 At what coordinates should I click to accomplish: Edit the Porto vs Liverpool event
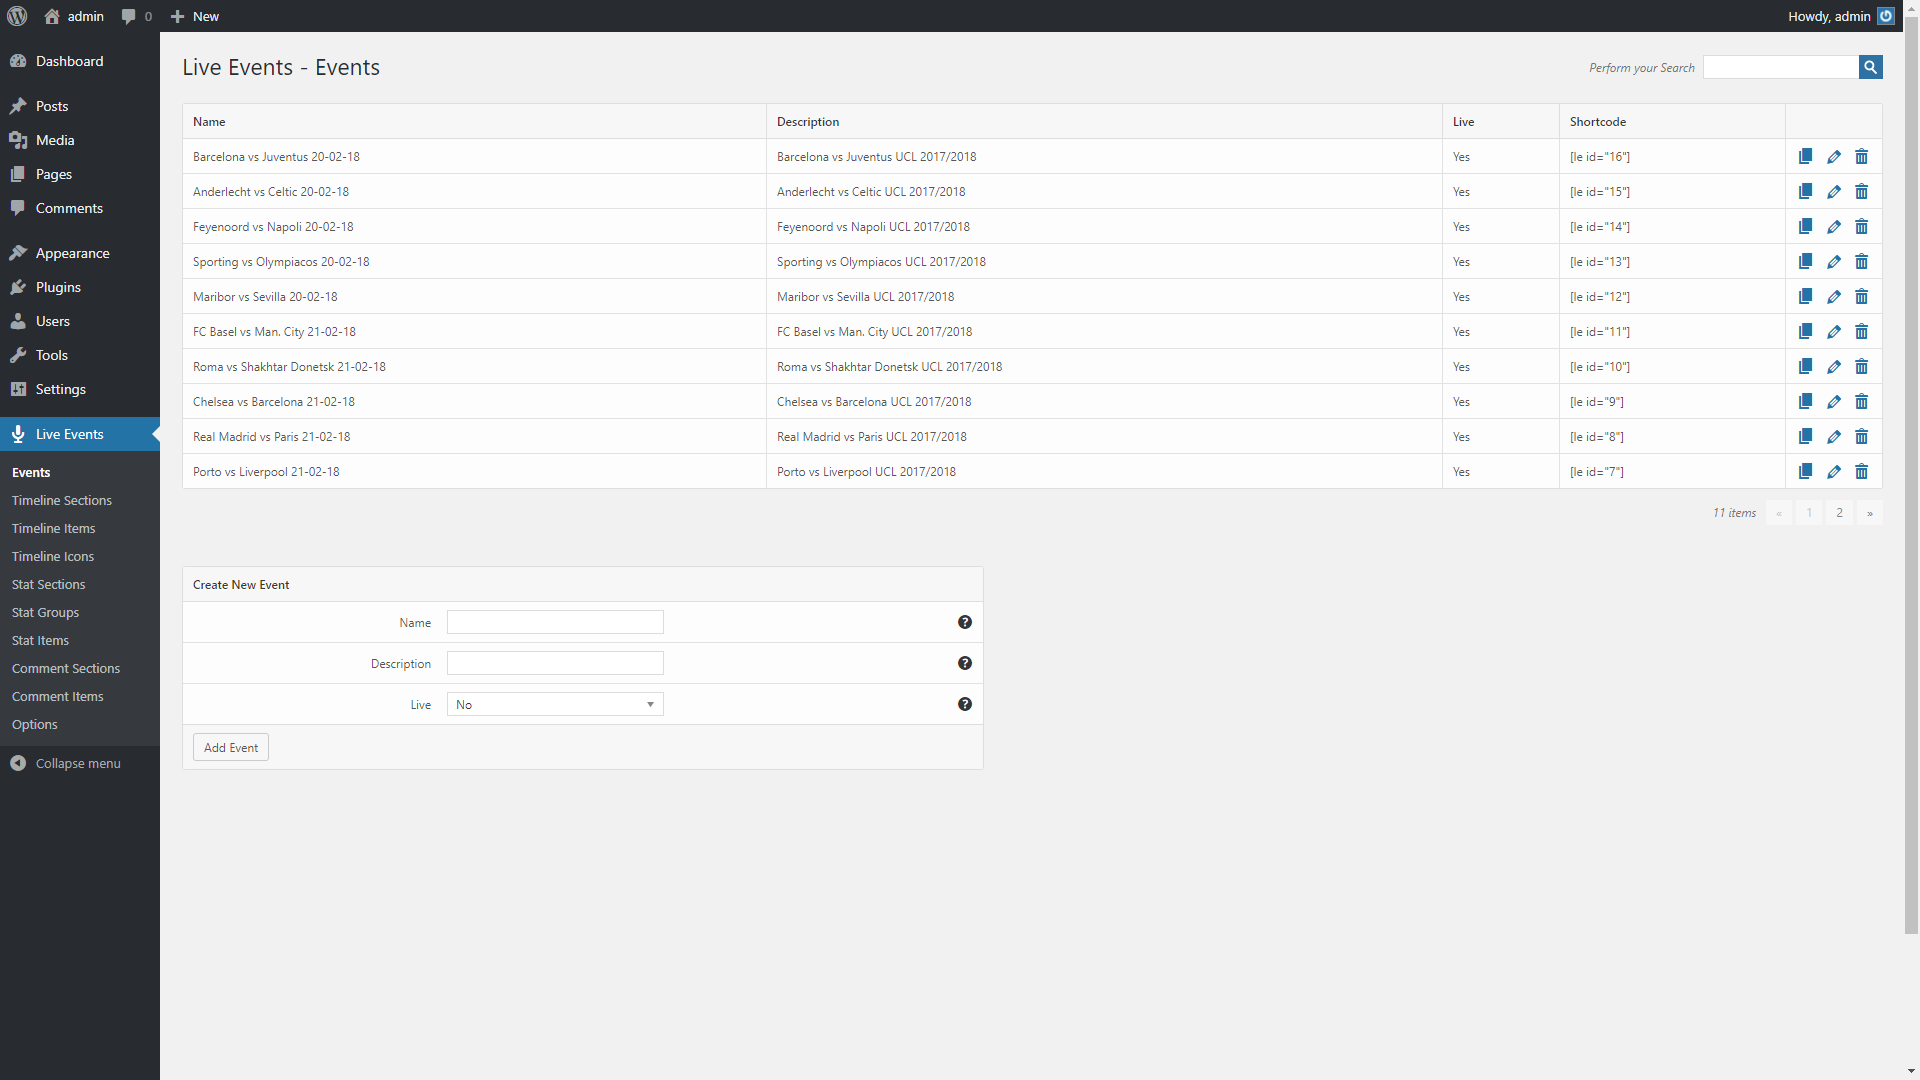click(x=1833, y=471)
